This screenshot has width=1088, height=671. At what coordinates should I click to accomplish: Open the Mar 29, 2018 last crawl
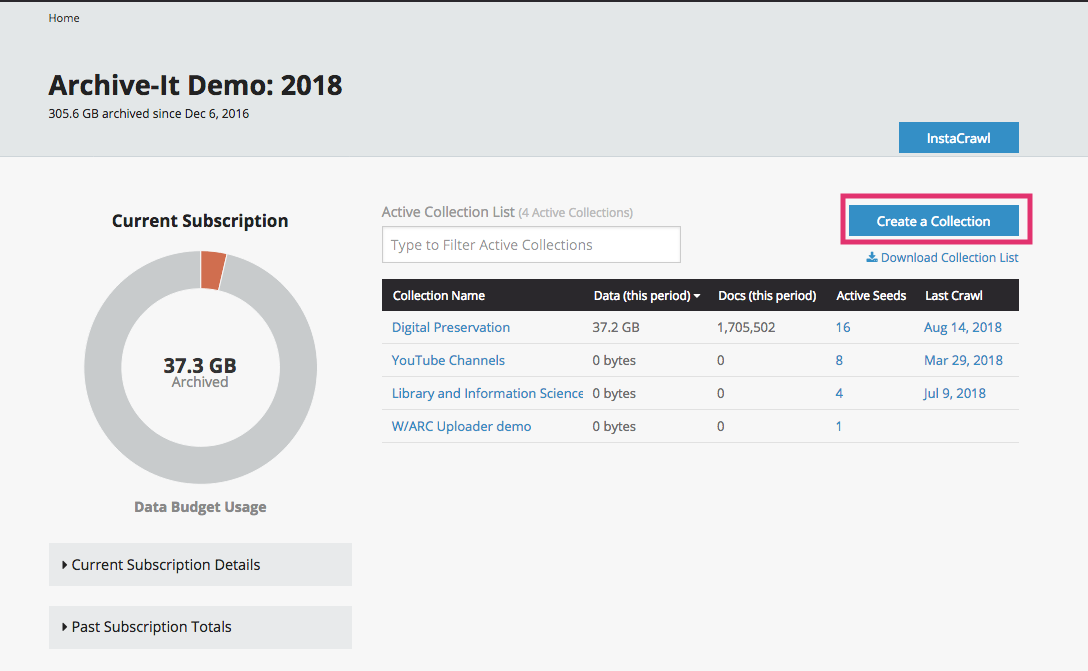[x=962, y=360]
